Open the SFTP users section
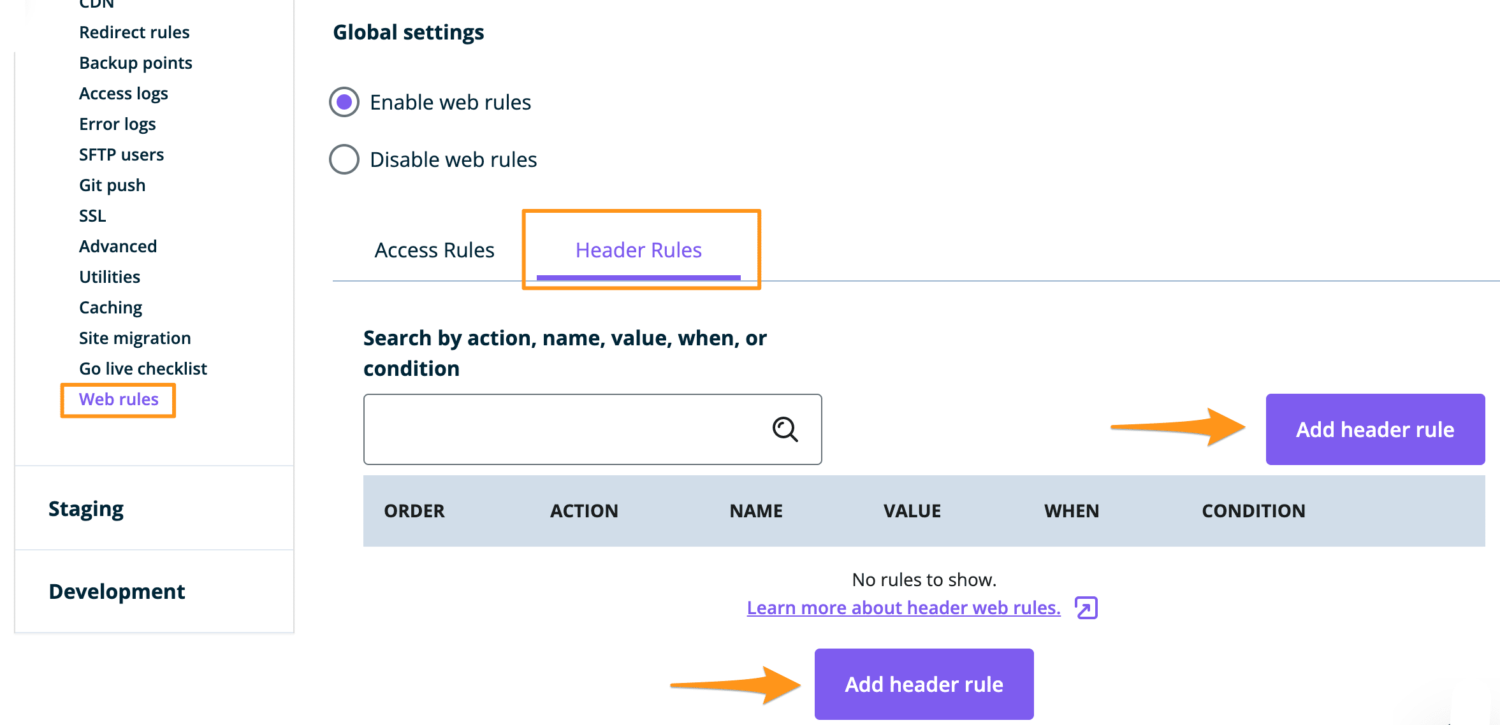The image size is (1500, 725). pyautogui.click(x=121, y=154)
